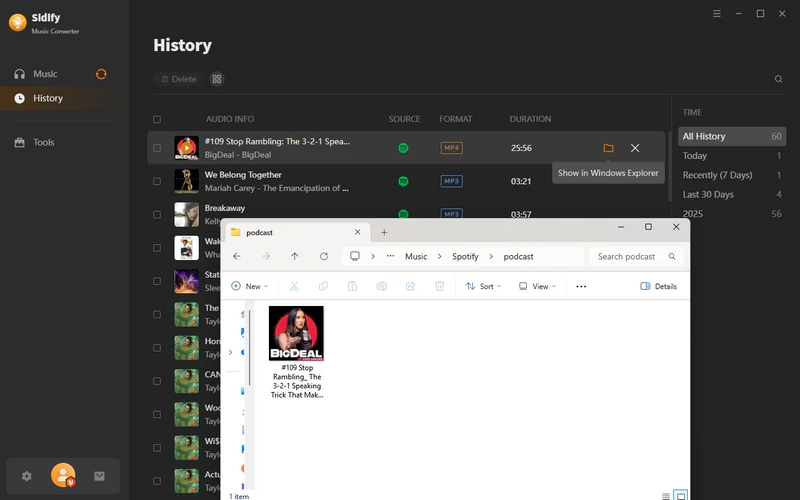Screen dimensions: 800x500
Task: Expand hidden path ellipsis in address bar
Action: click(390, 256)
